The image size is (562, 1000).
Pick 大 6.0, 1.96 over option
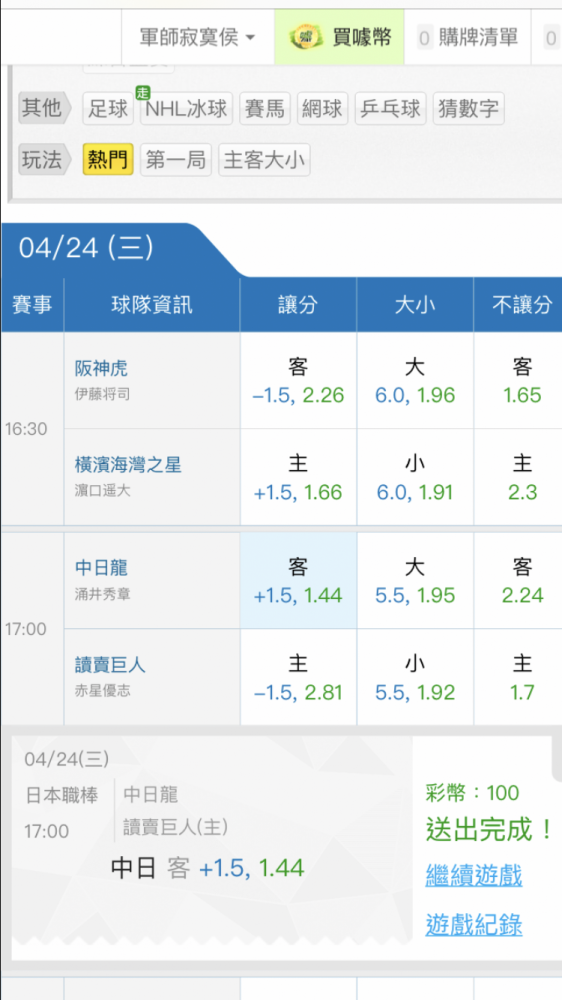coord(415,381)
